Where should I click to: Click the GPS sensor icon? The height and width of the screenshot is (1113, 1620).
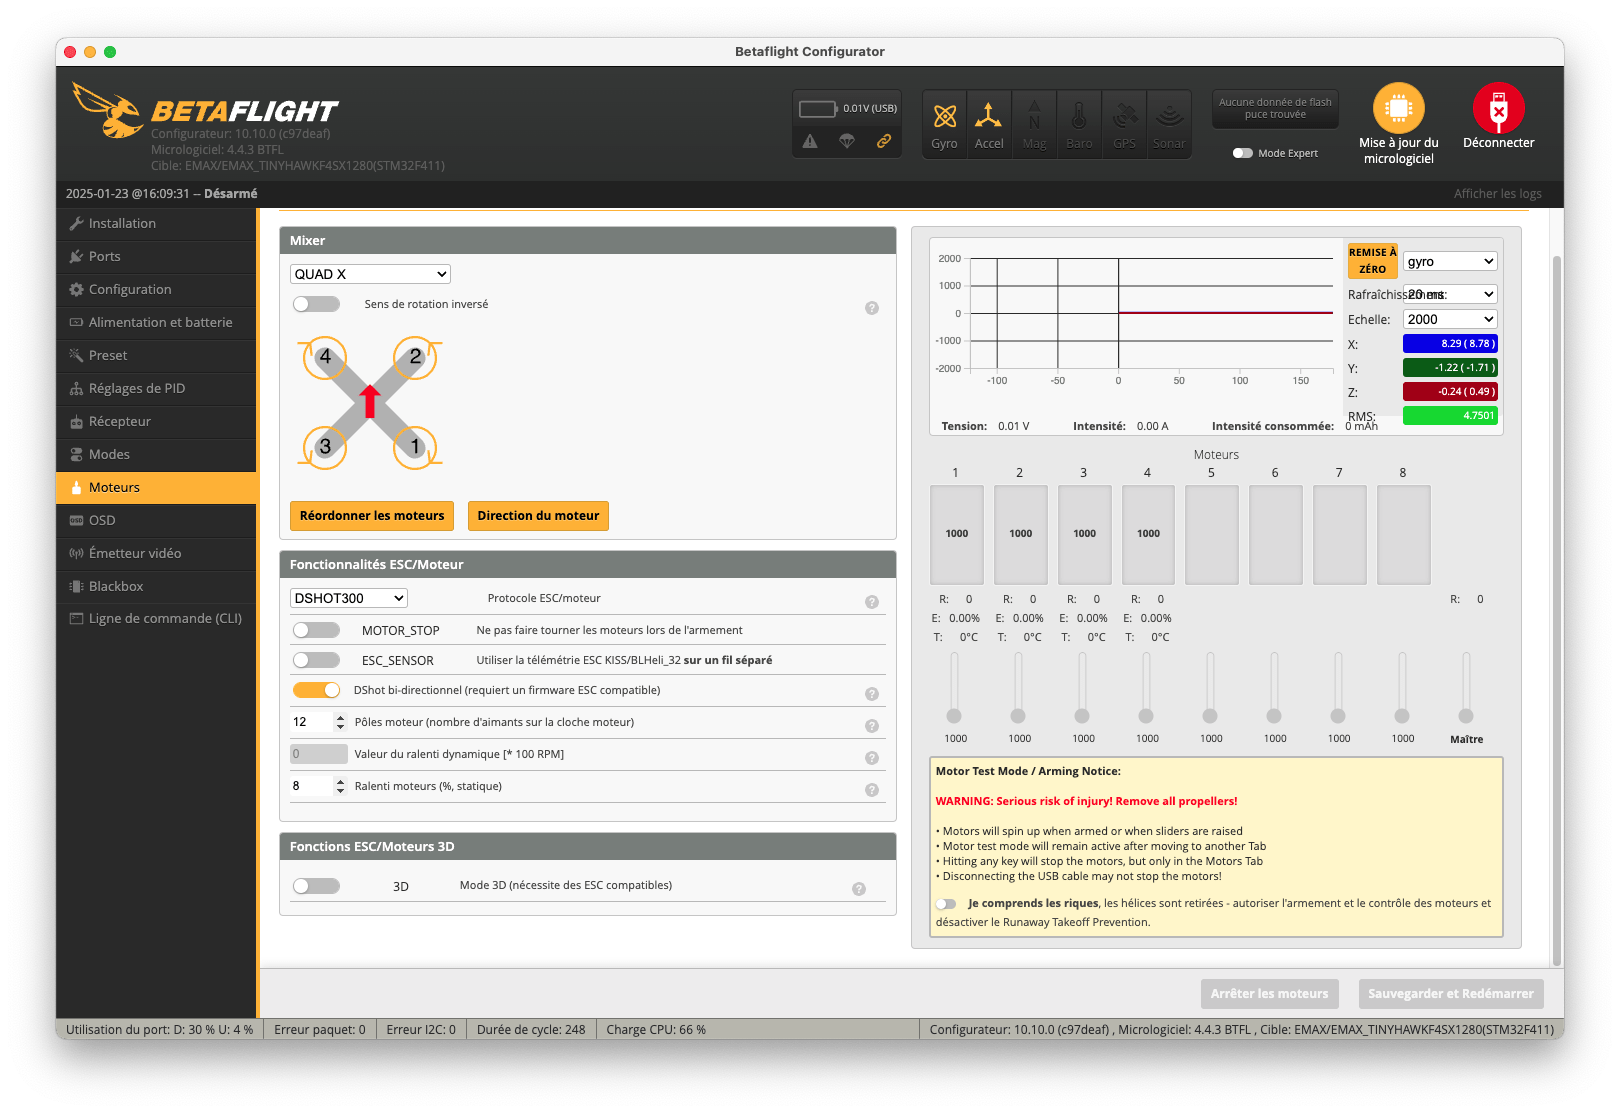[x=1124, y=124]
